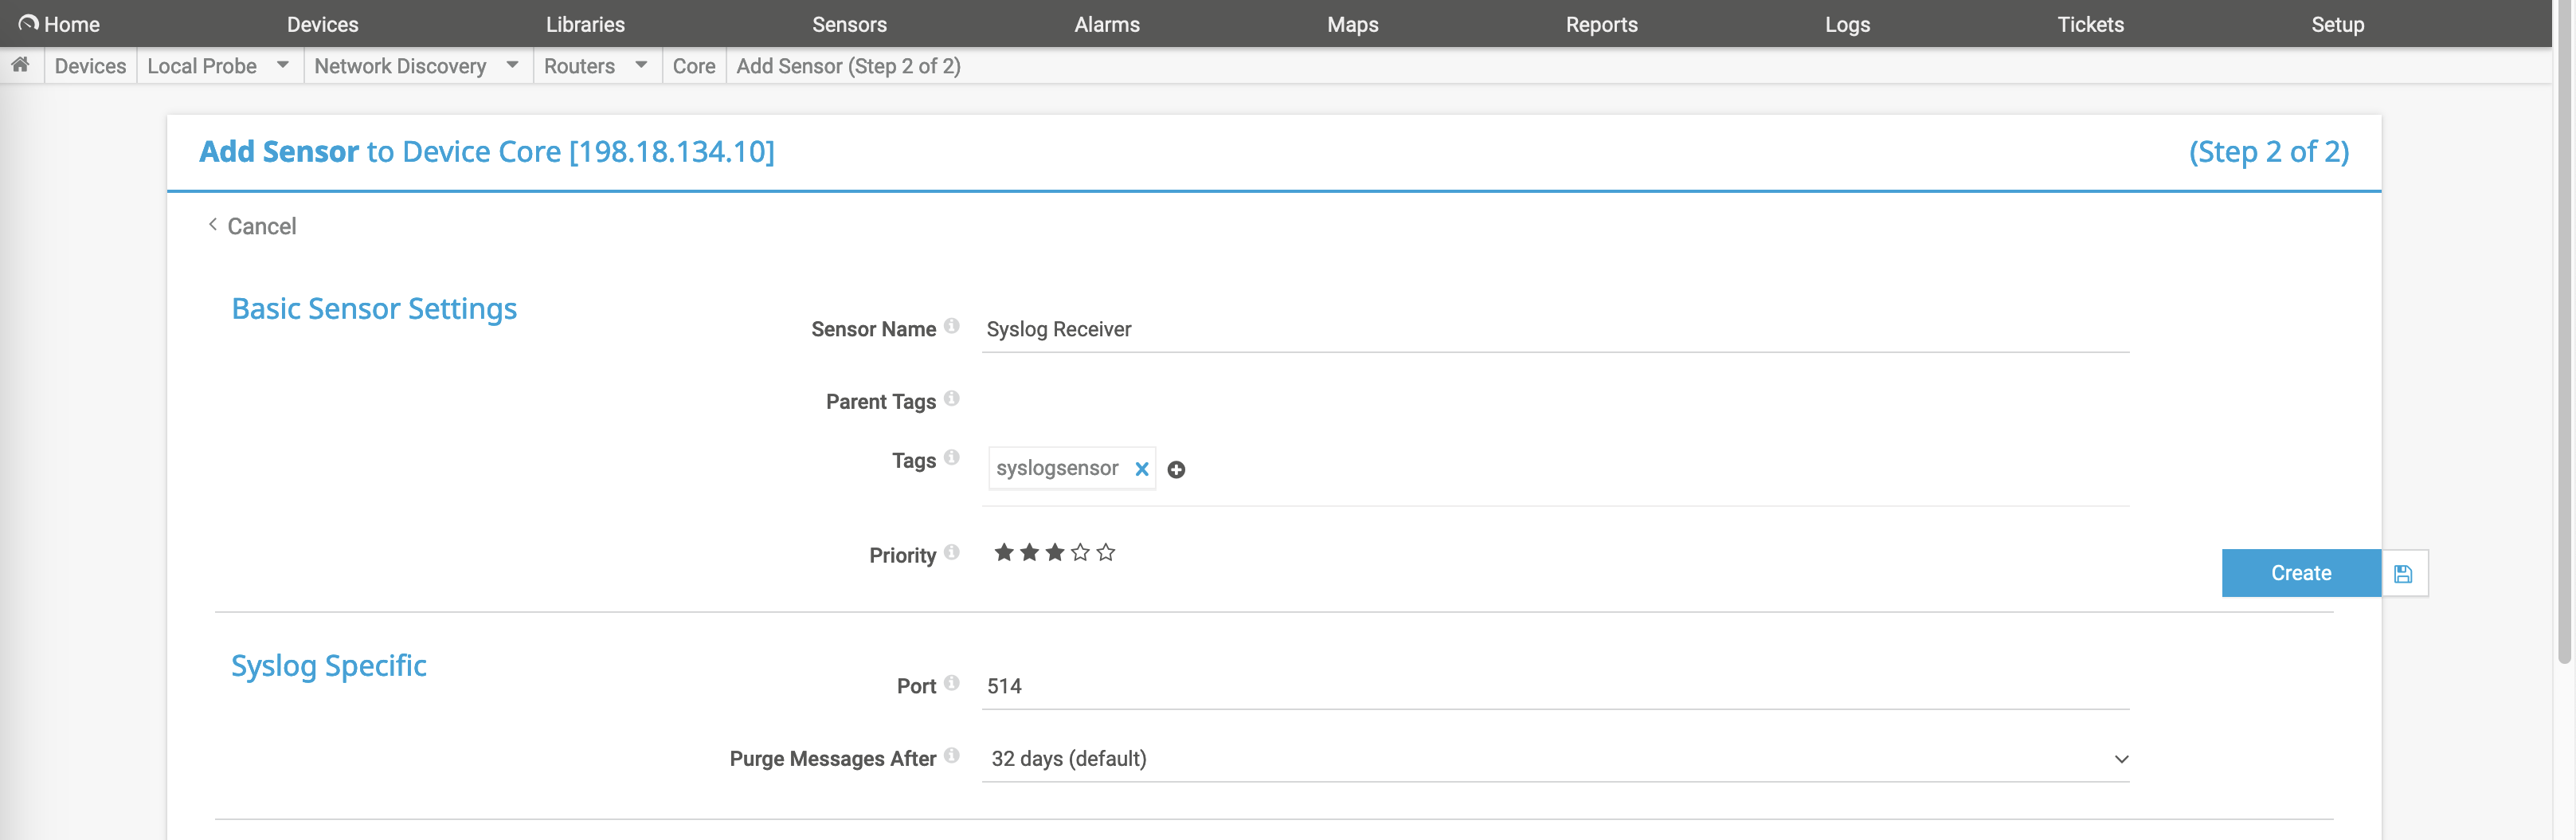
Task: Click the info icon beside Port
Action: pyautogui.click(x=951, y=683)
